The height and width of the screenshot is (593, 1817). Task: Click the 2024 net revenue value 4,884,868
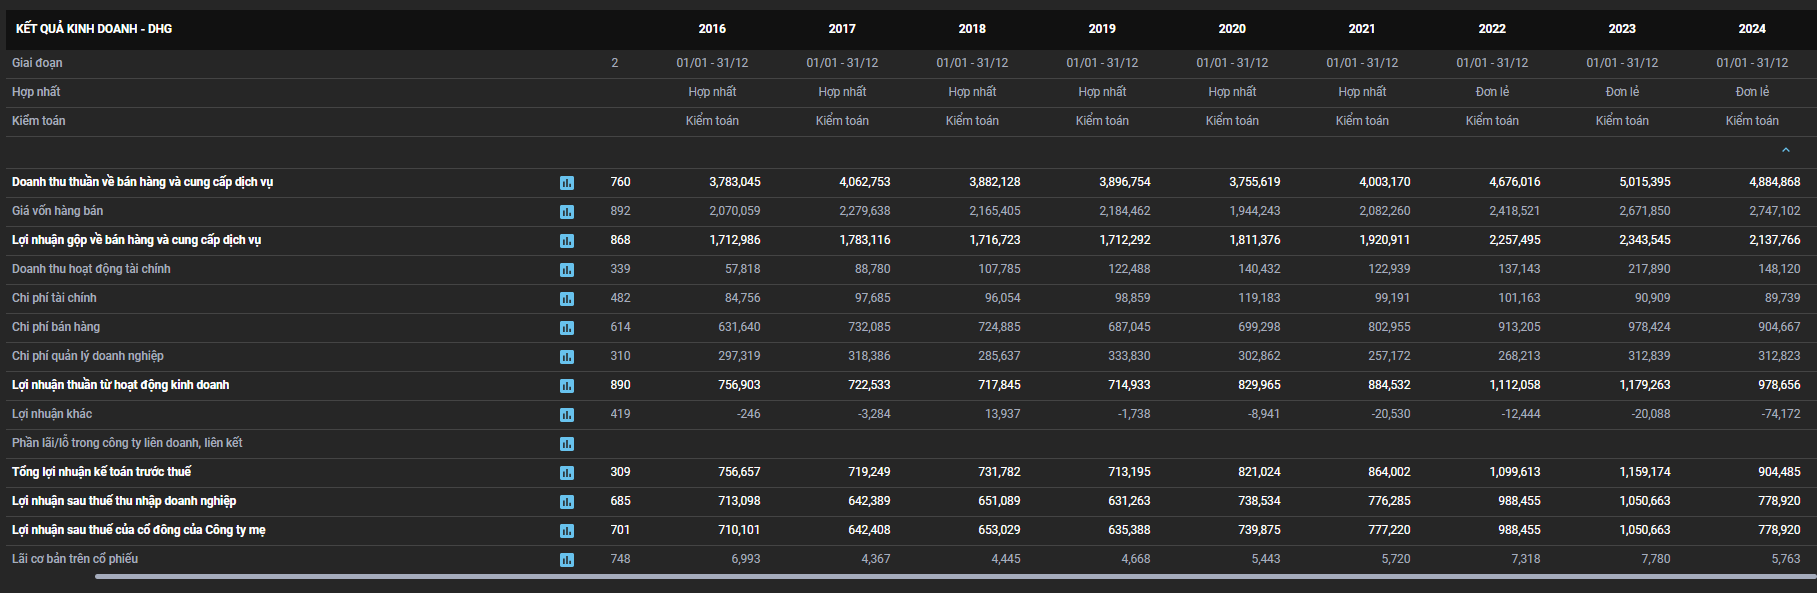click(x=1774, y=182)
